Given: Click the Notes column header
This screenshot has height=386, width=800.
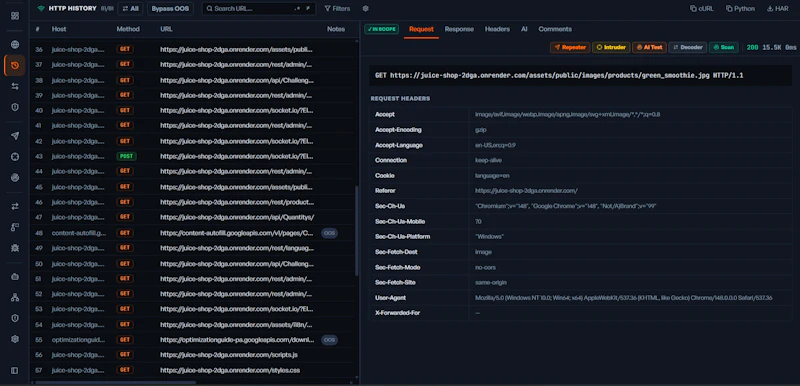Looking at the screenshot, I should pos(336,29).
